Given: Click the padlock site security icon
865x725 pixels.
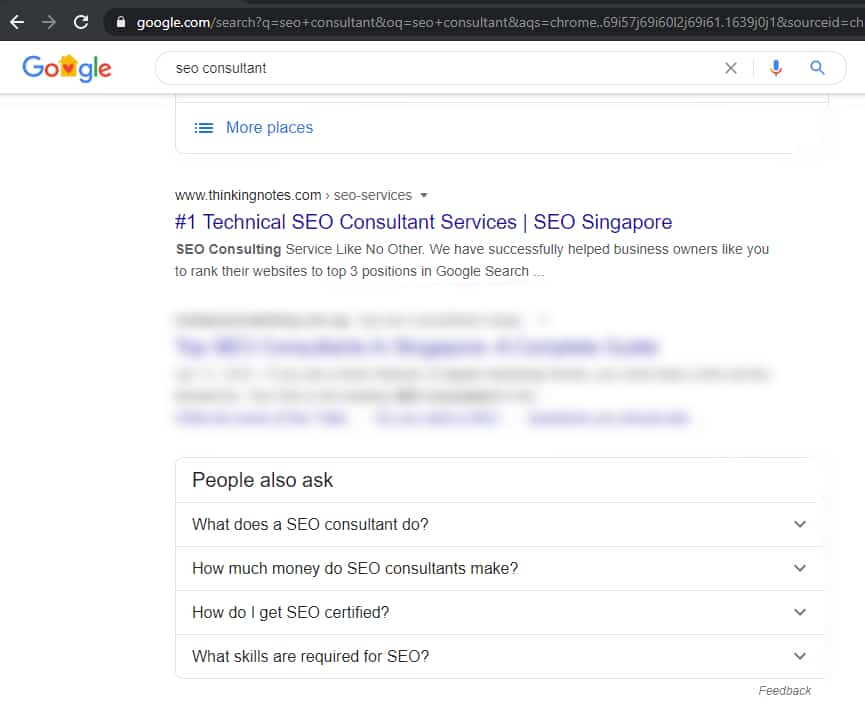Looking at the screenshot, I should 121,22.
